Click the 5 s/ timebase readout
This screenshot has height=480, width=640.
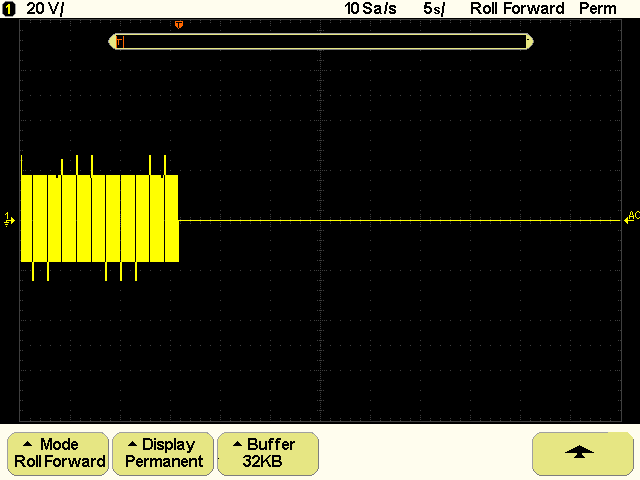point(434,9)
